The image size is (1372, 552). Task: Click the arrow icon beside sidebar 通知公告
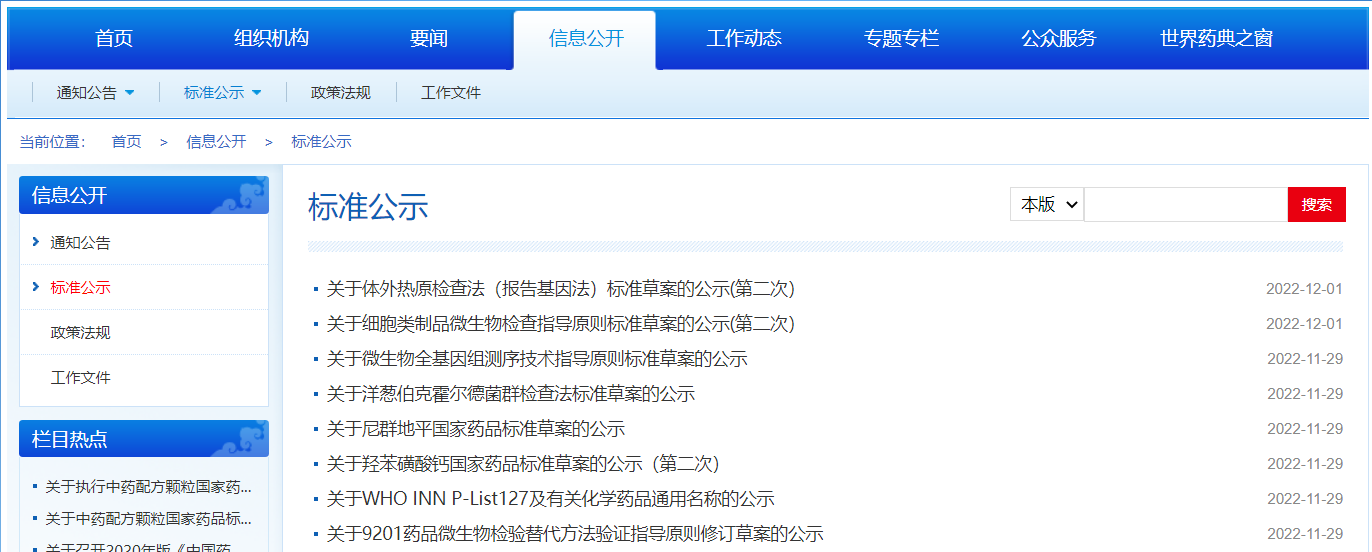click(36, 242)
